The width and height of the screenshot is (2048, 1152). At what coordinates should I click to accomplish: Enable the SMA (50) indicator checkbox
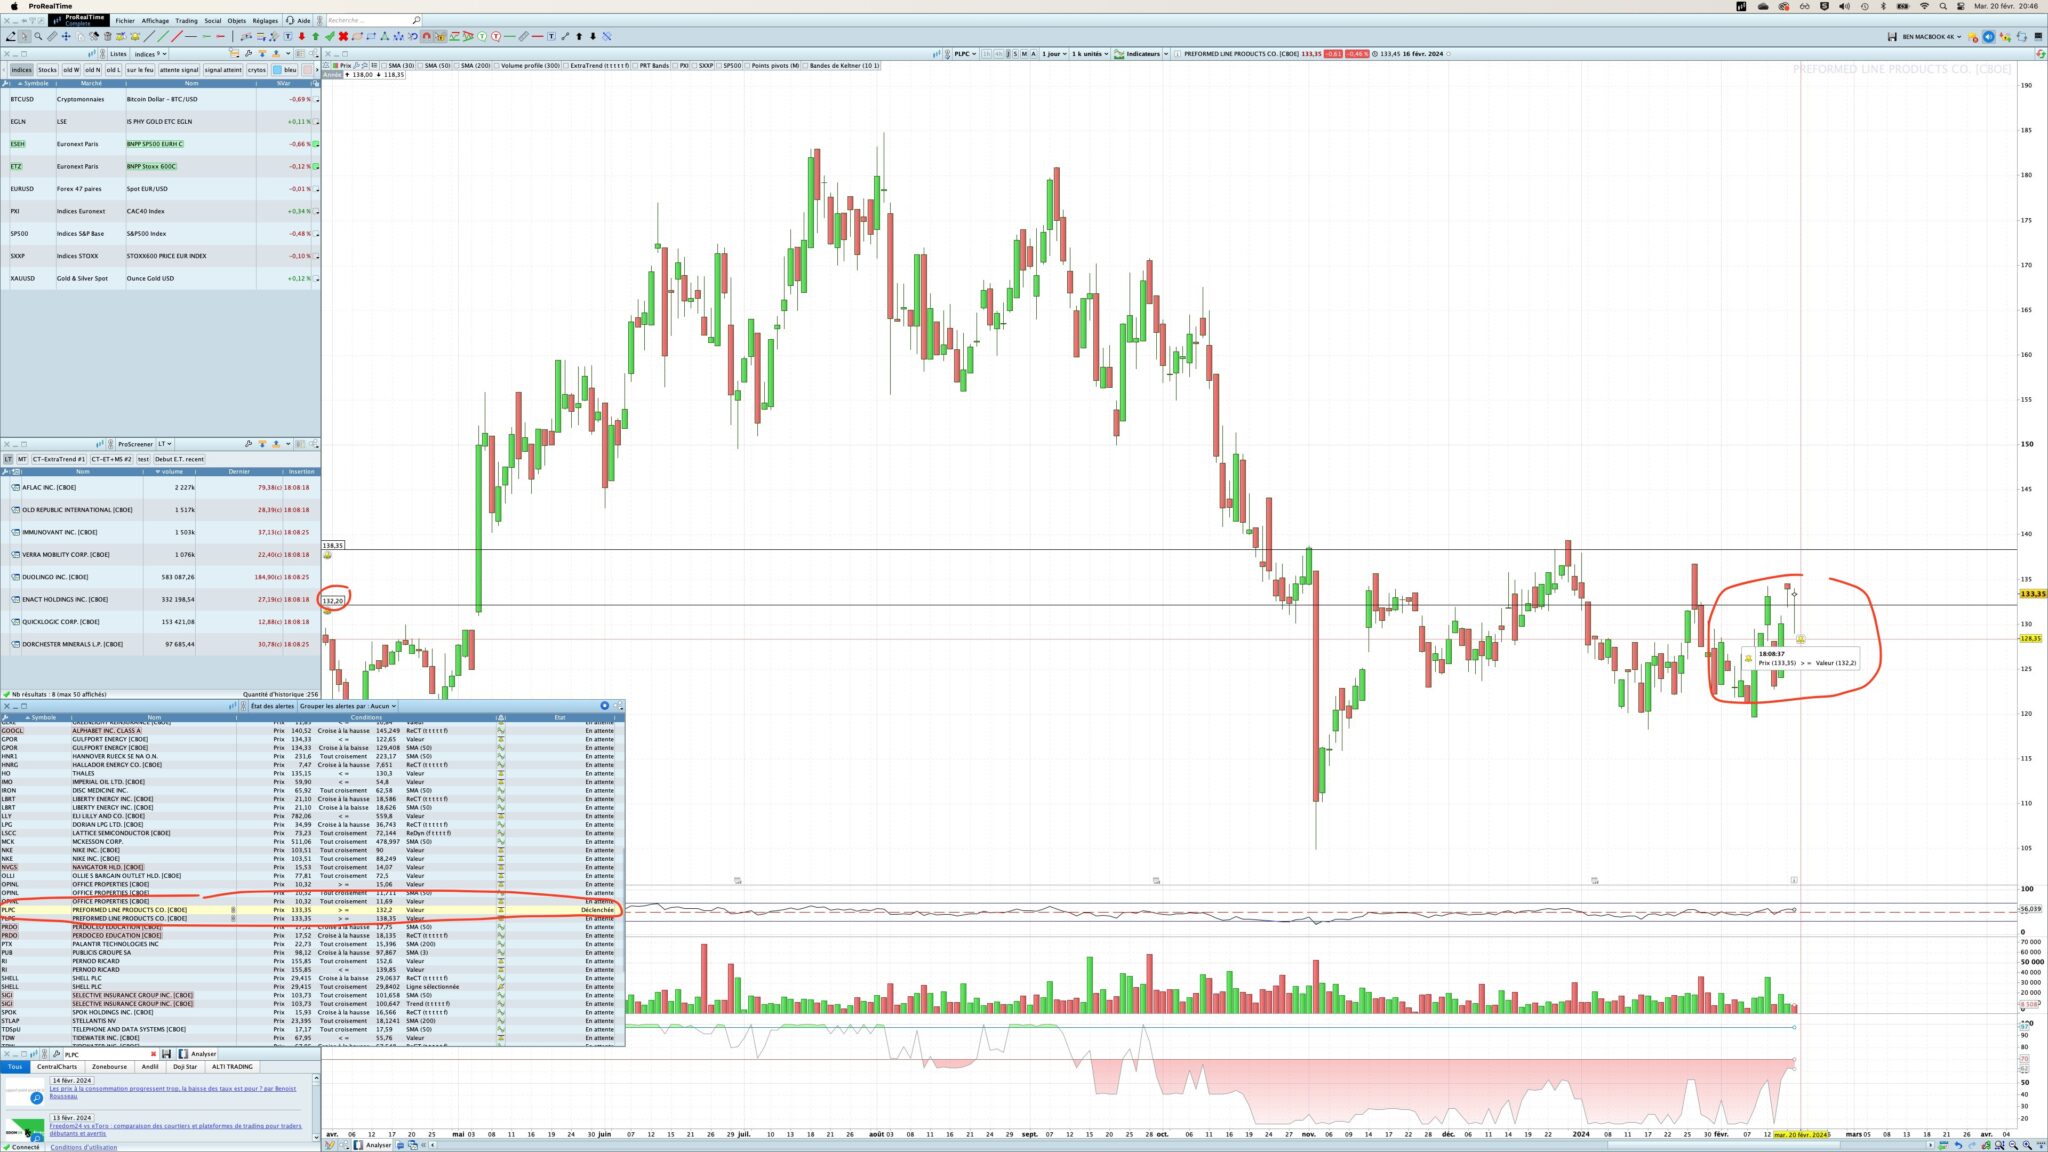click(421, 65)
